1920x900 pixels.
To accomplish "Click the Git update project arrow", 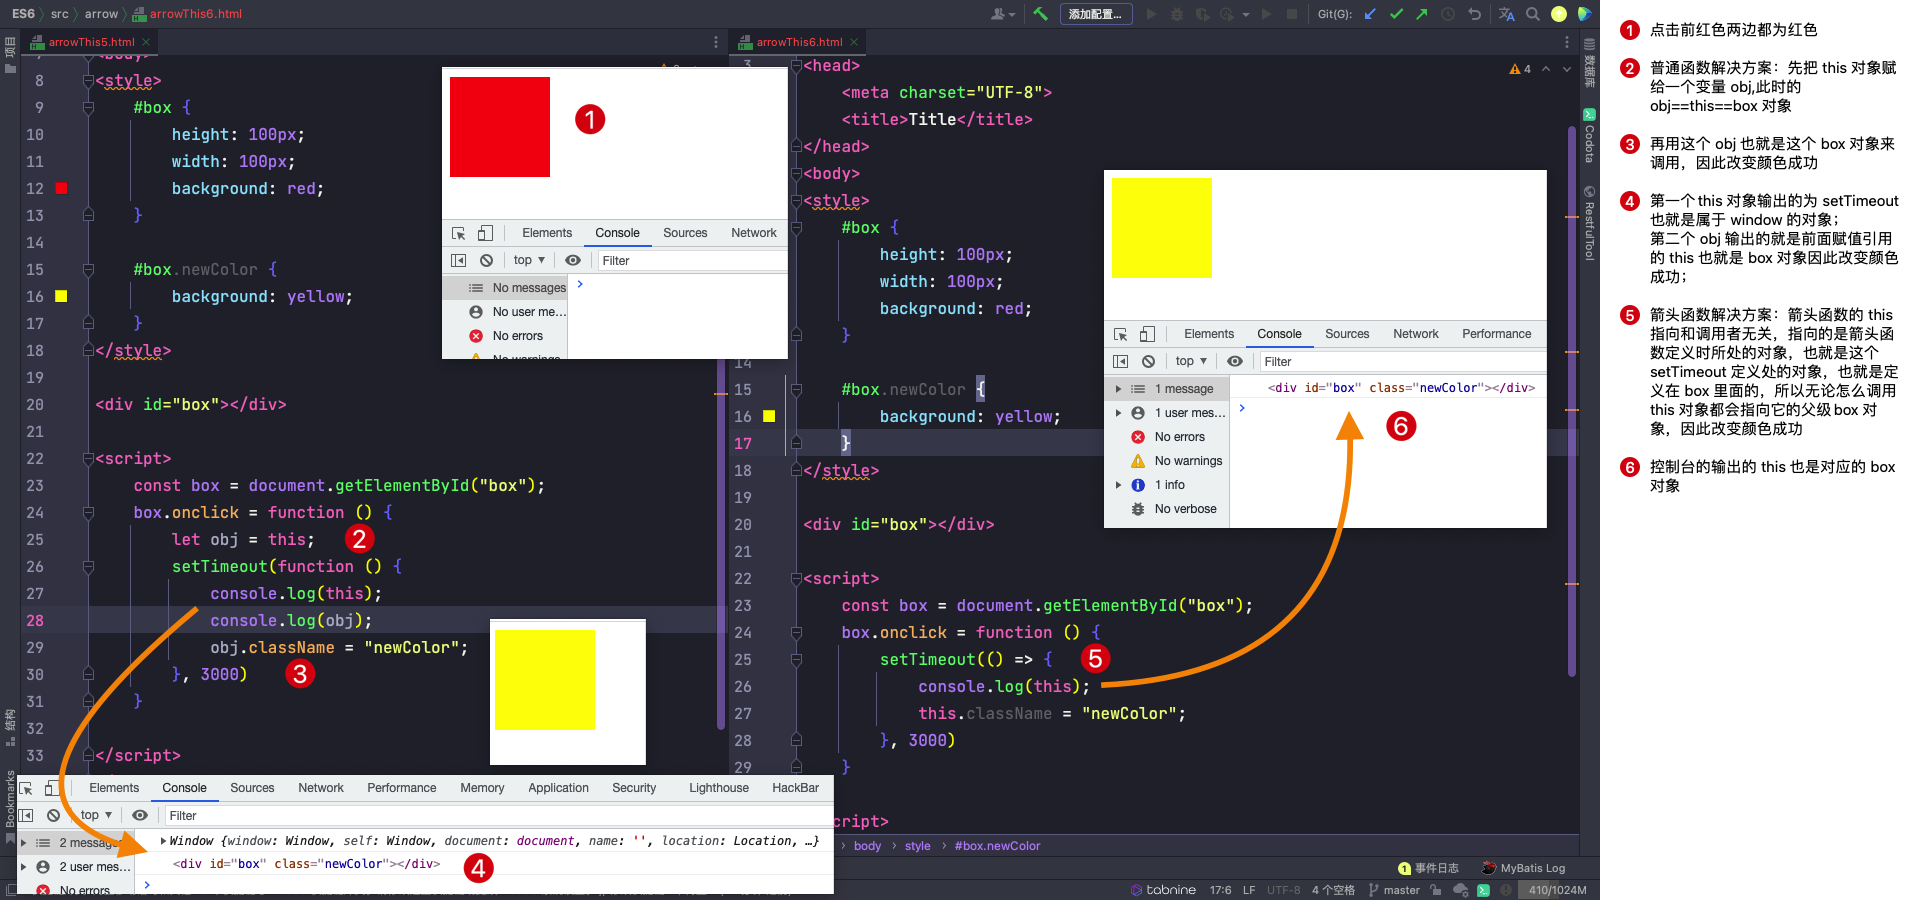I will 1370,14.
